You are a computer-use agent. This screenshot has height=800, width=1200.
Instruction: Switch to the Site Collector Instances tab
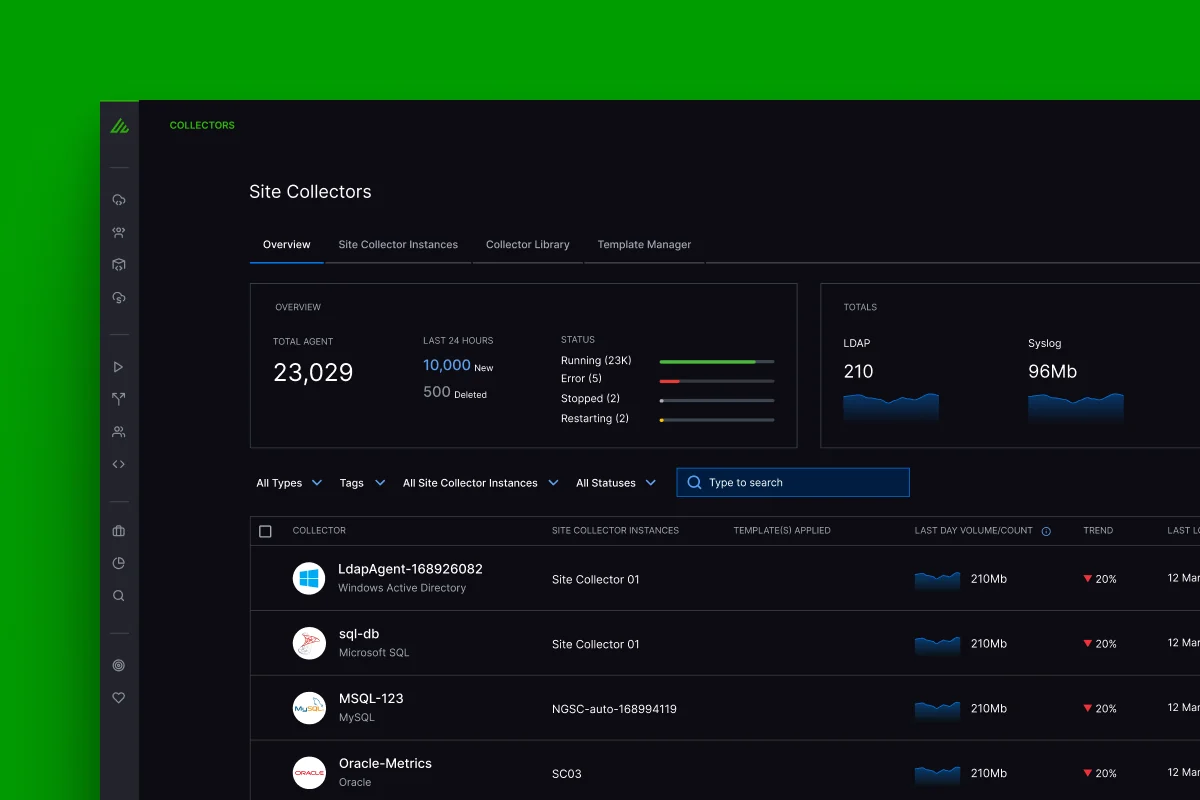tap(398, 244)
